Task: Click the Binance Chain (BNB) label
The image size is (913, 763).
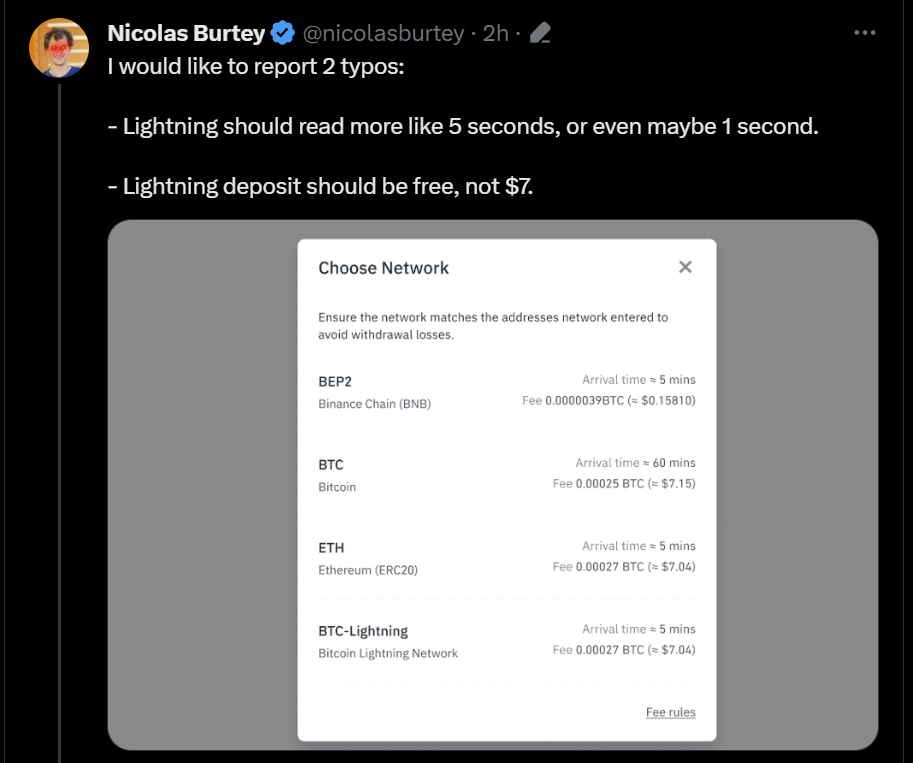Action: [x=374, y=404]
